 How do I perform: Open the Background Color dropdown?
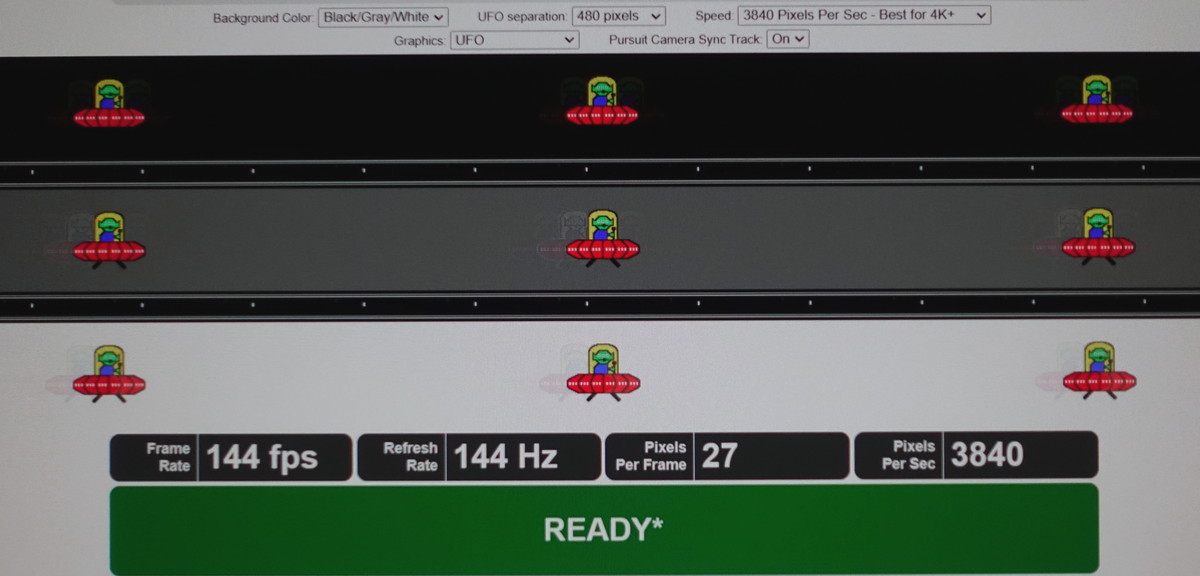tap(383, 17)
